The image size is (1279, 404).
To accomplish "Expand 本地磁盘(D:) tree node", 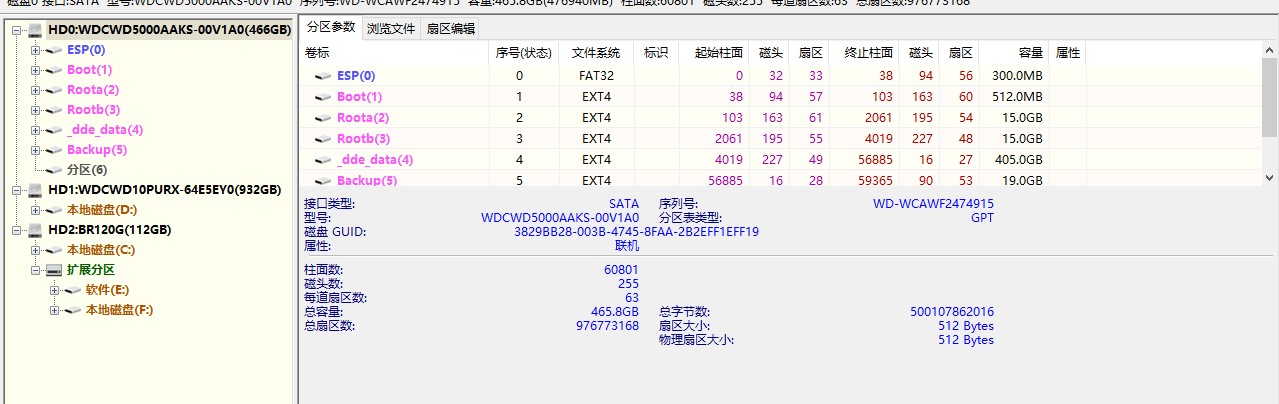I will coord(36,210).
